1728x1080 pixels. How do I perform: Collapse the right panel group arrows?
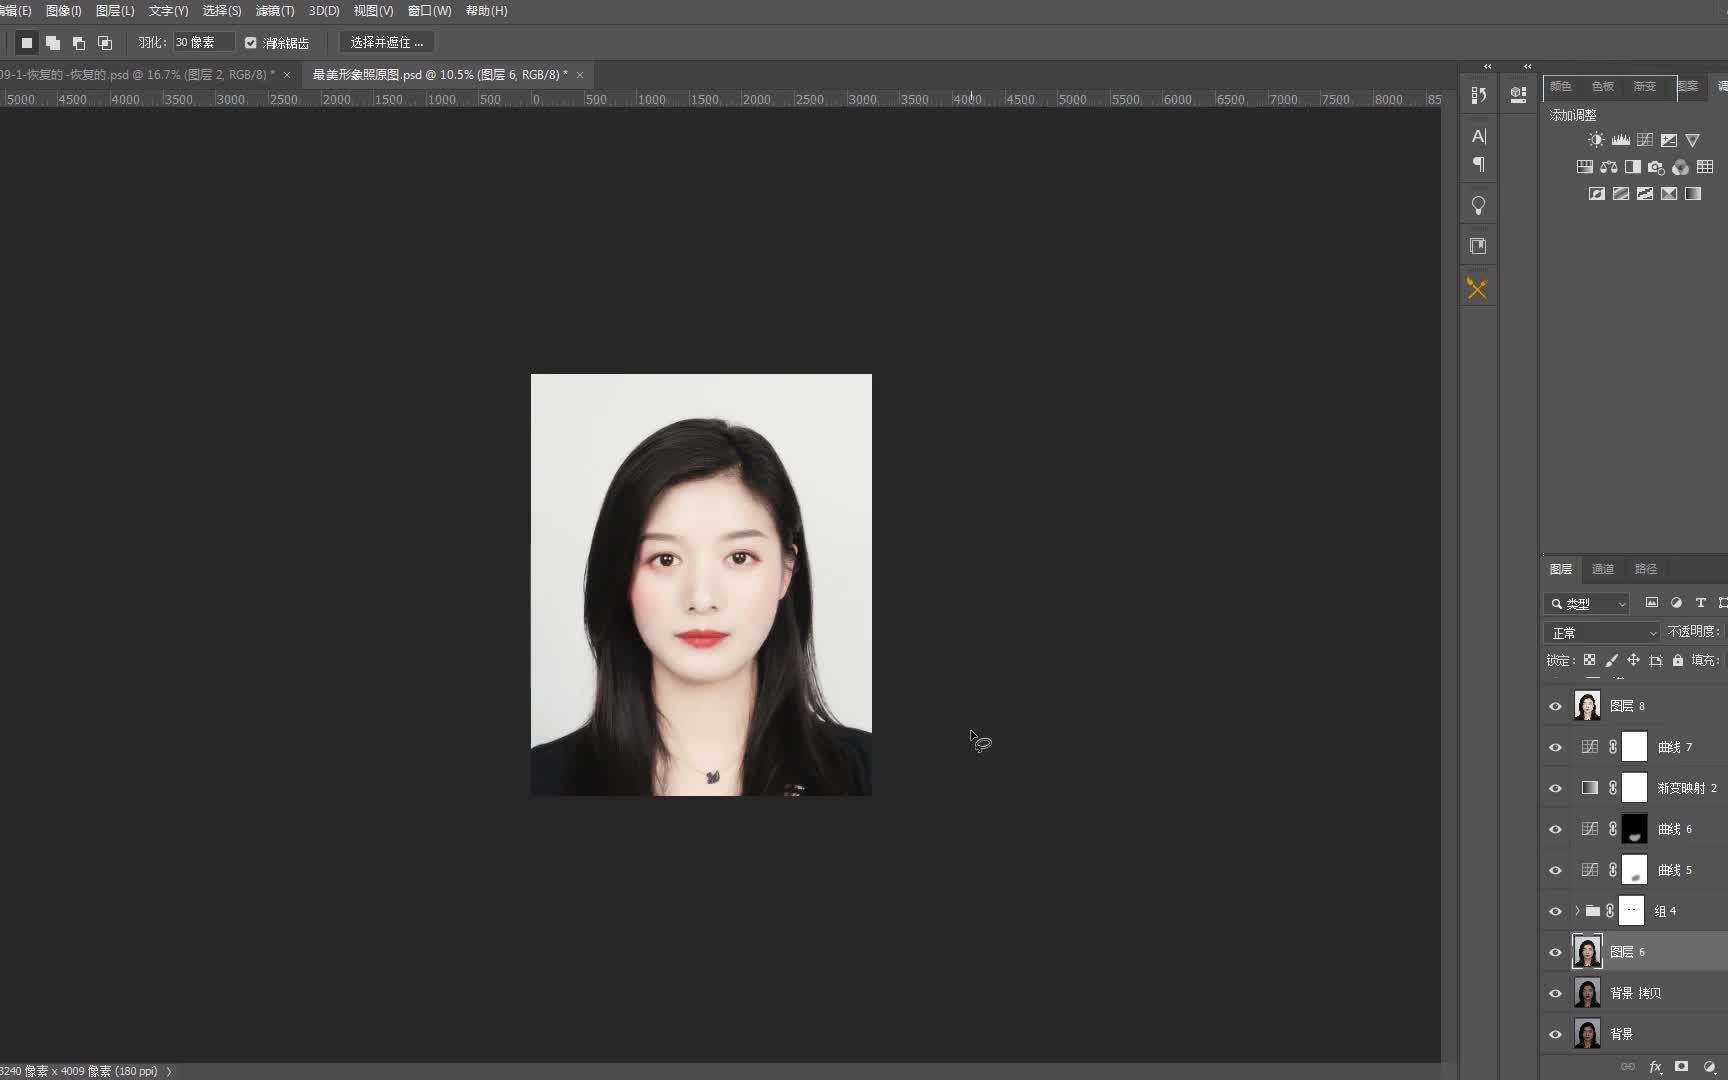click(1527, 67)
